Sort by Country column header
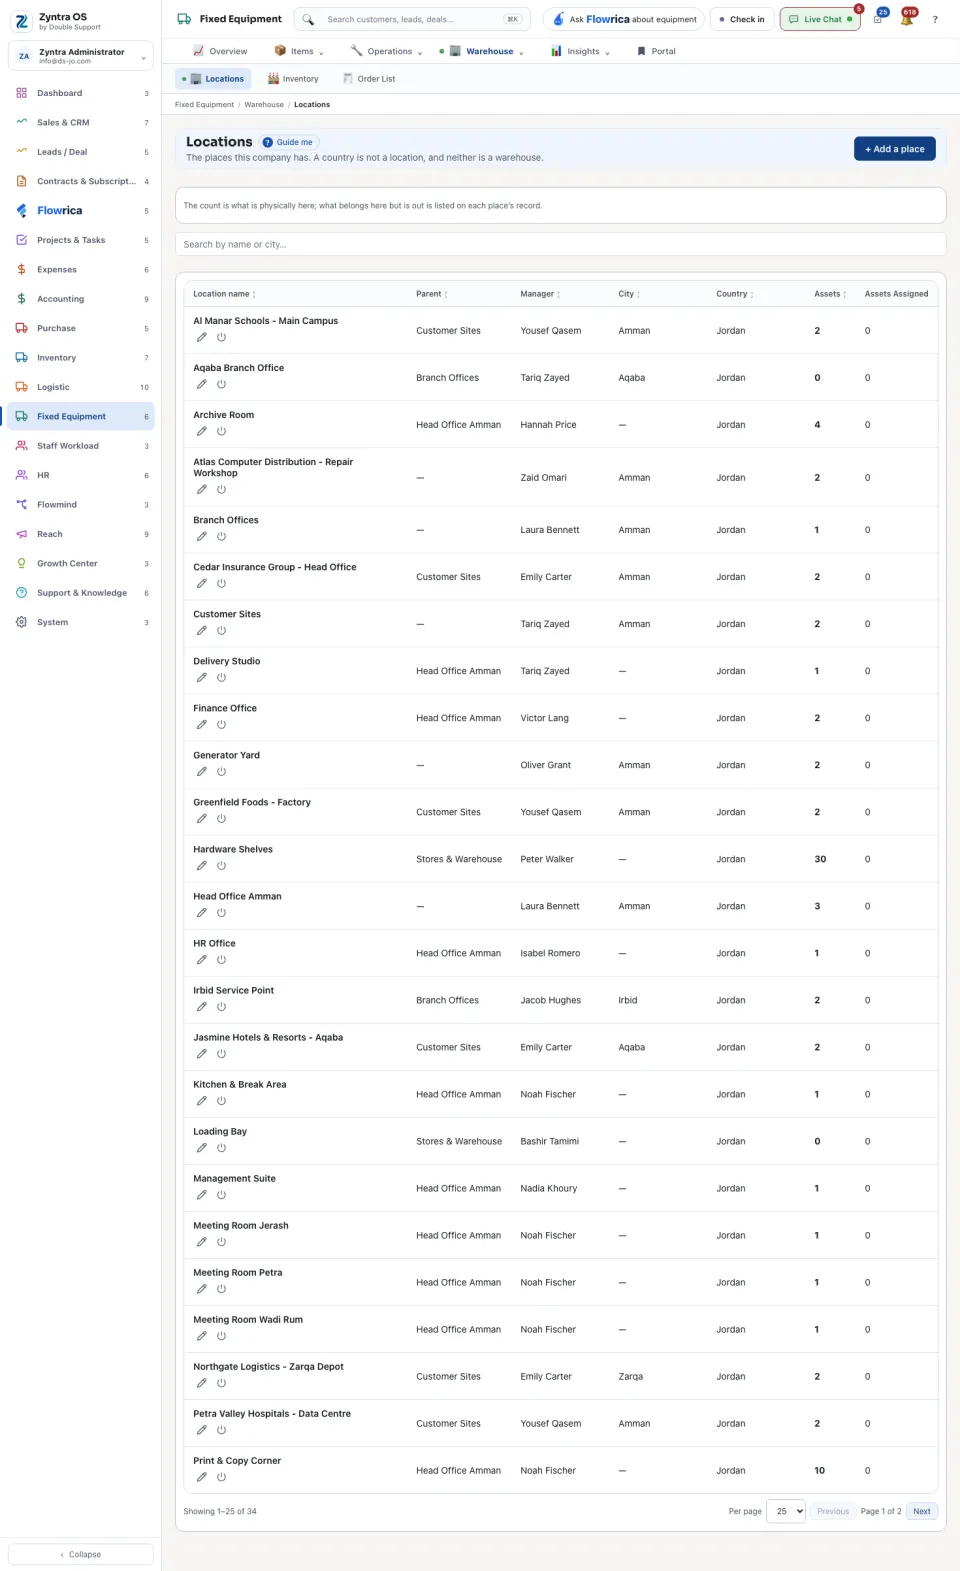Image resolution: width=960 pixels, height=1571 pixels. click(735, 294)
